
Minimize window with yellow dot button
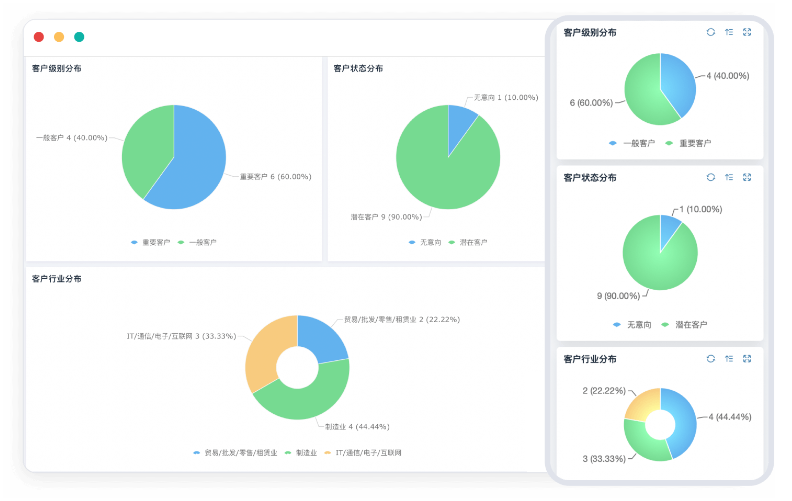tap(59, 37)
